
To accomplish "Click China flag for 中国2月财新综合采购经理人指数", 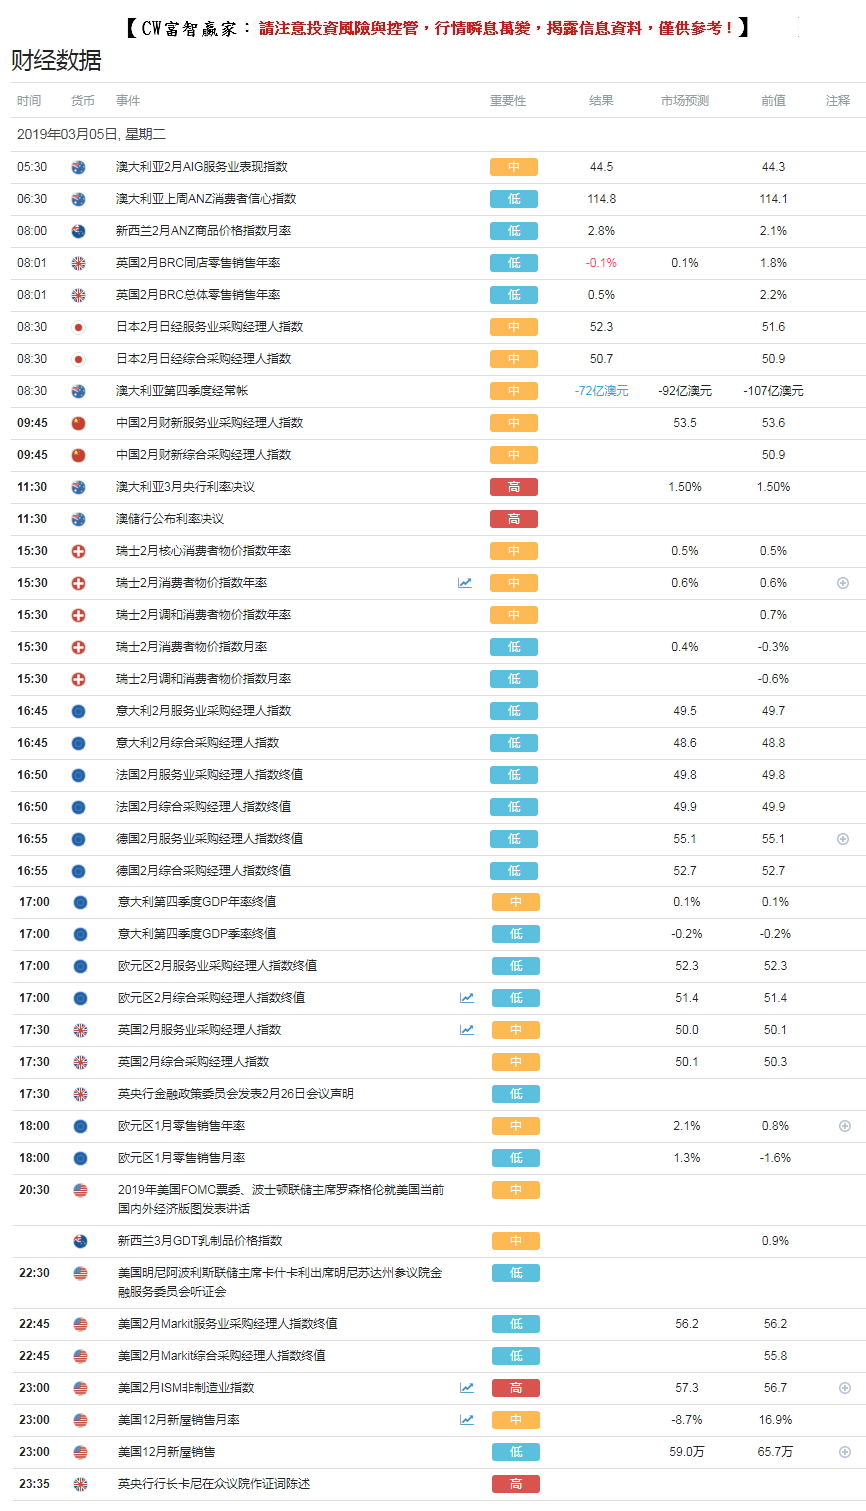I will [x=78, y=455].
